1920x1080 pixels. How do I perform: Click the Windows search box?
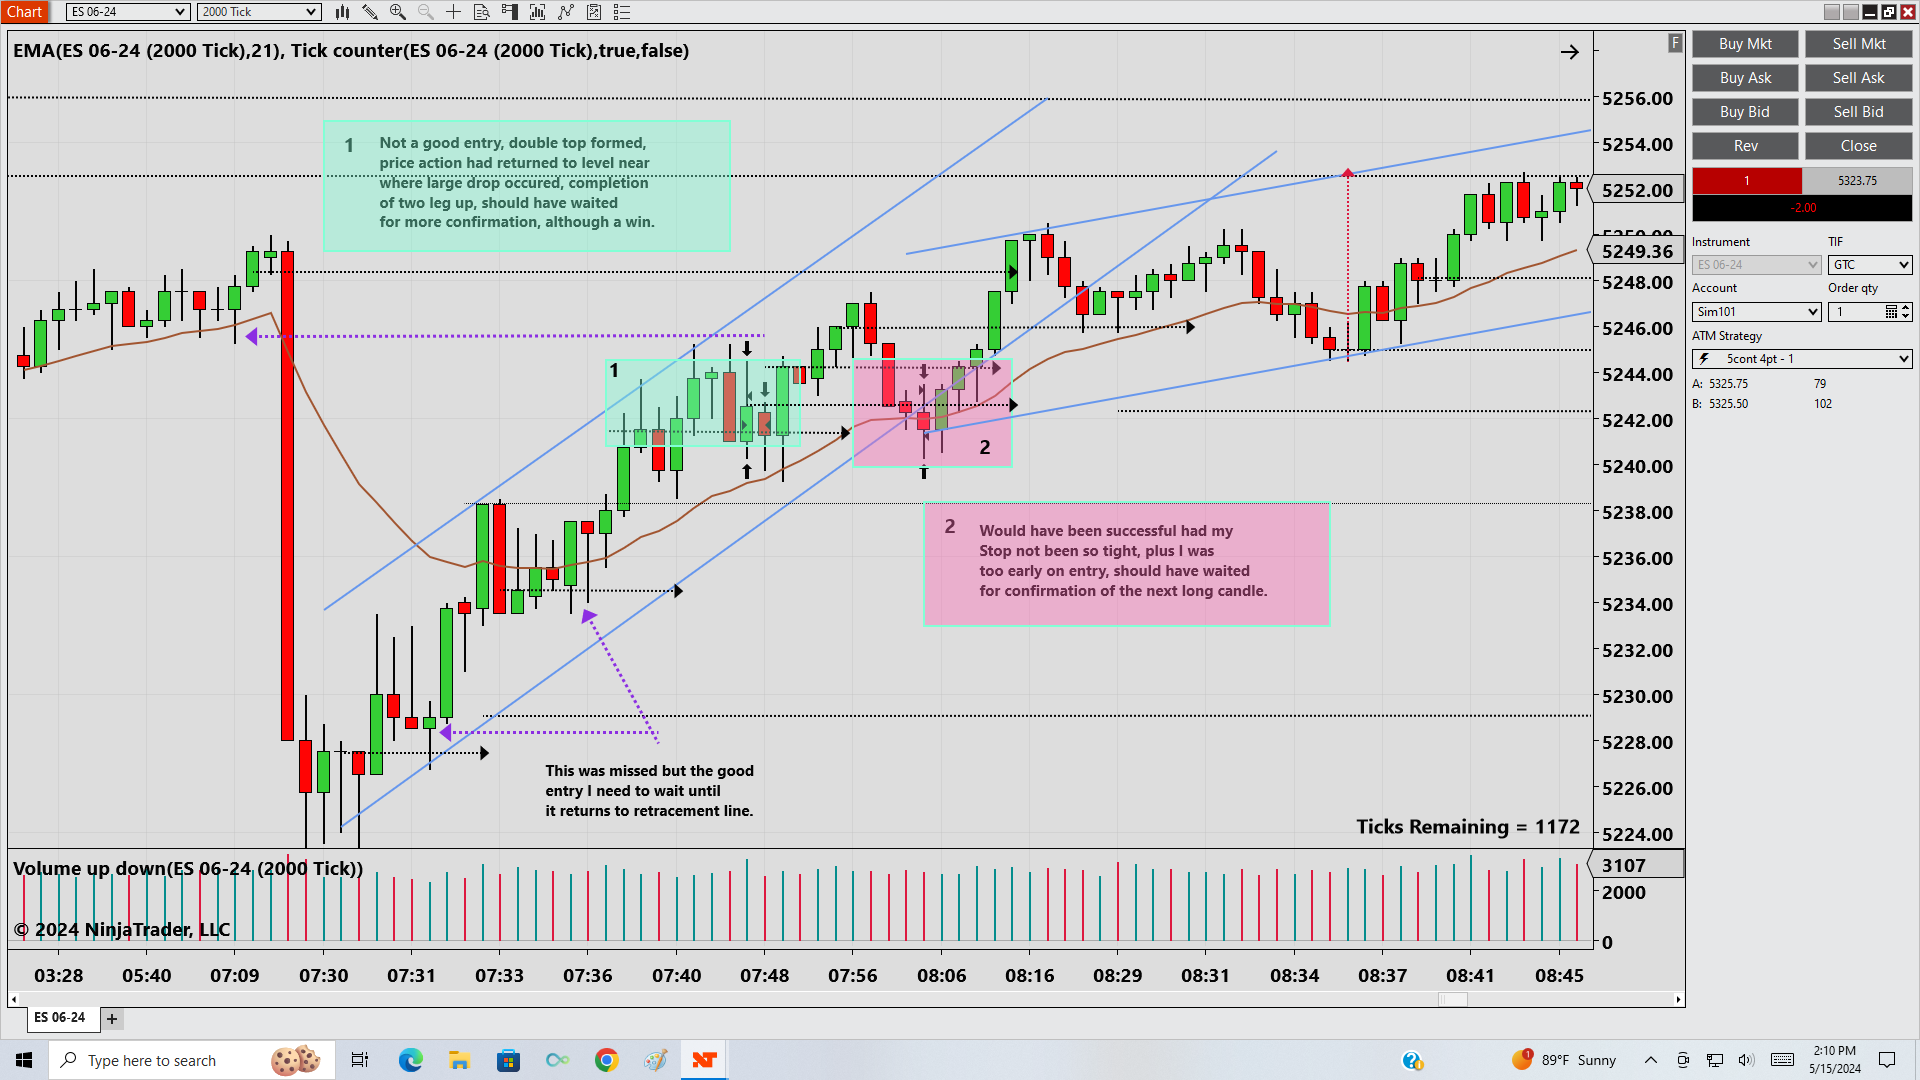point(192,1060)
